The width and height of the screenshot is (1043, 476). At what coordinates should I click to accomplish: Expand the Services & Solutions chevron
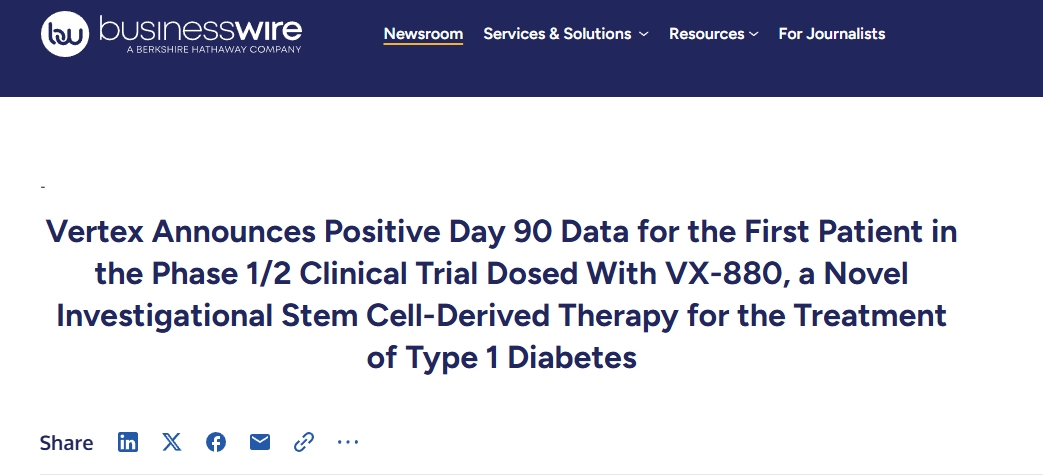pos(644,35)
